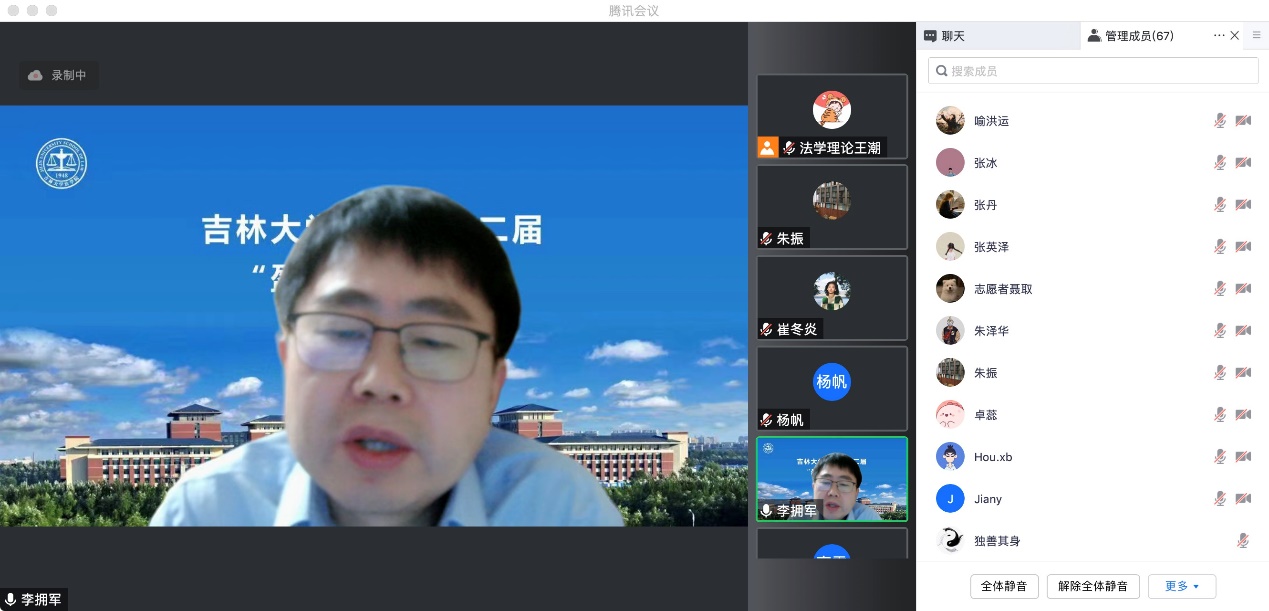Open the panel list menu icon
This screenshot has height=611, width=1269.
(x=1257, y=35)
